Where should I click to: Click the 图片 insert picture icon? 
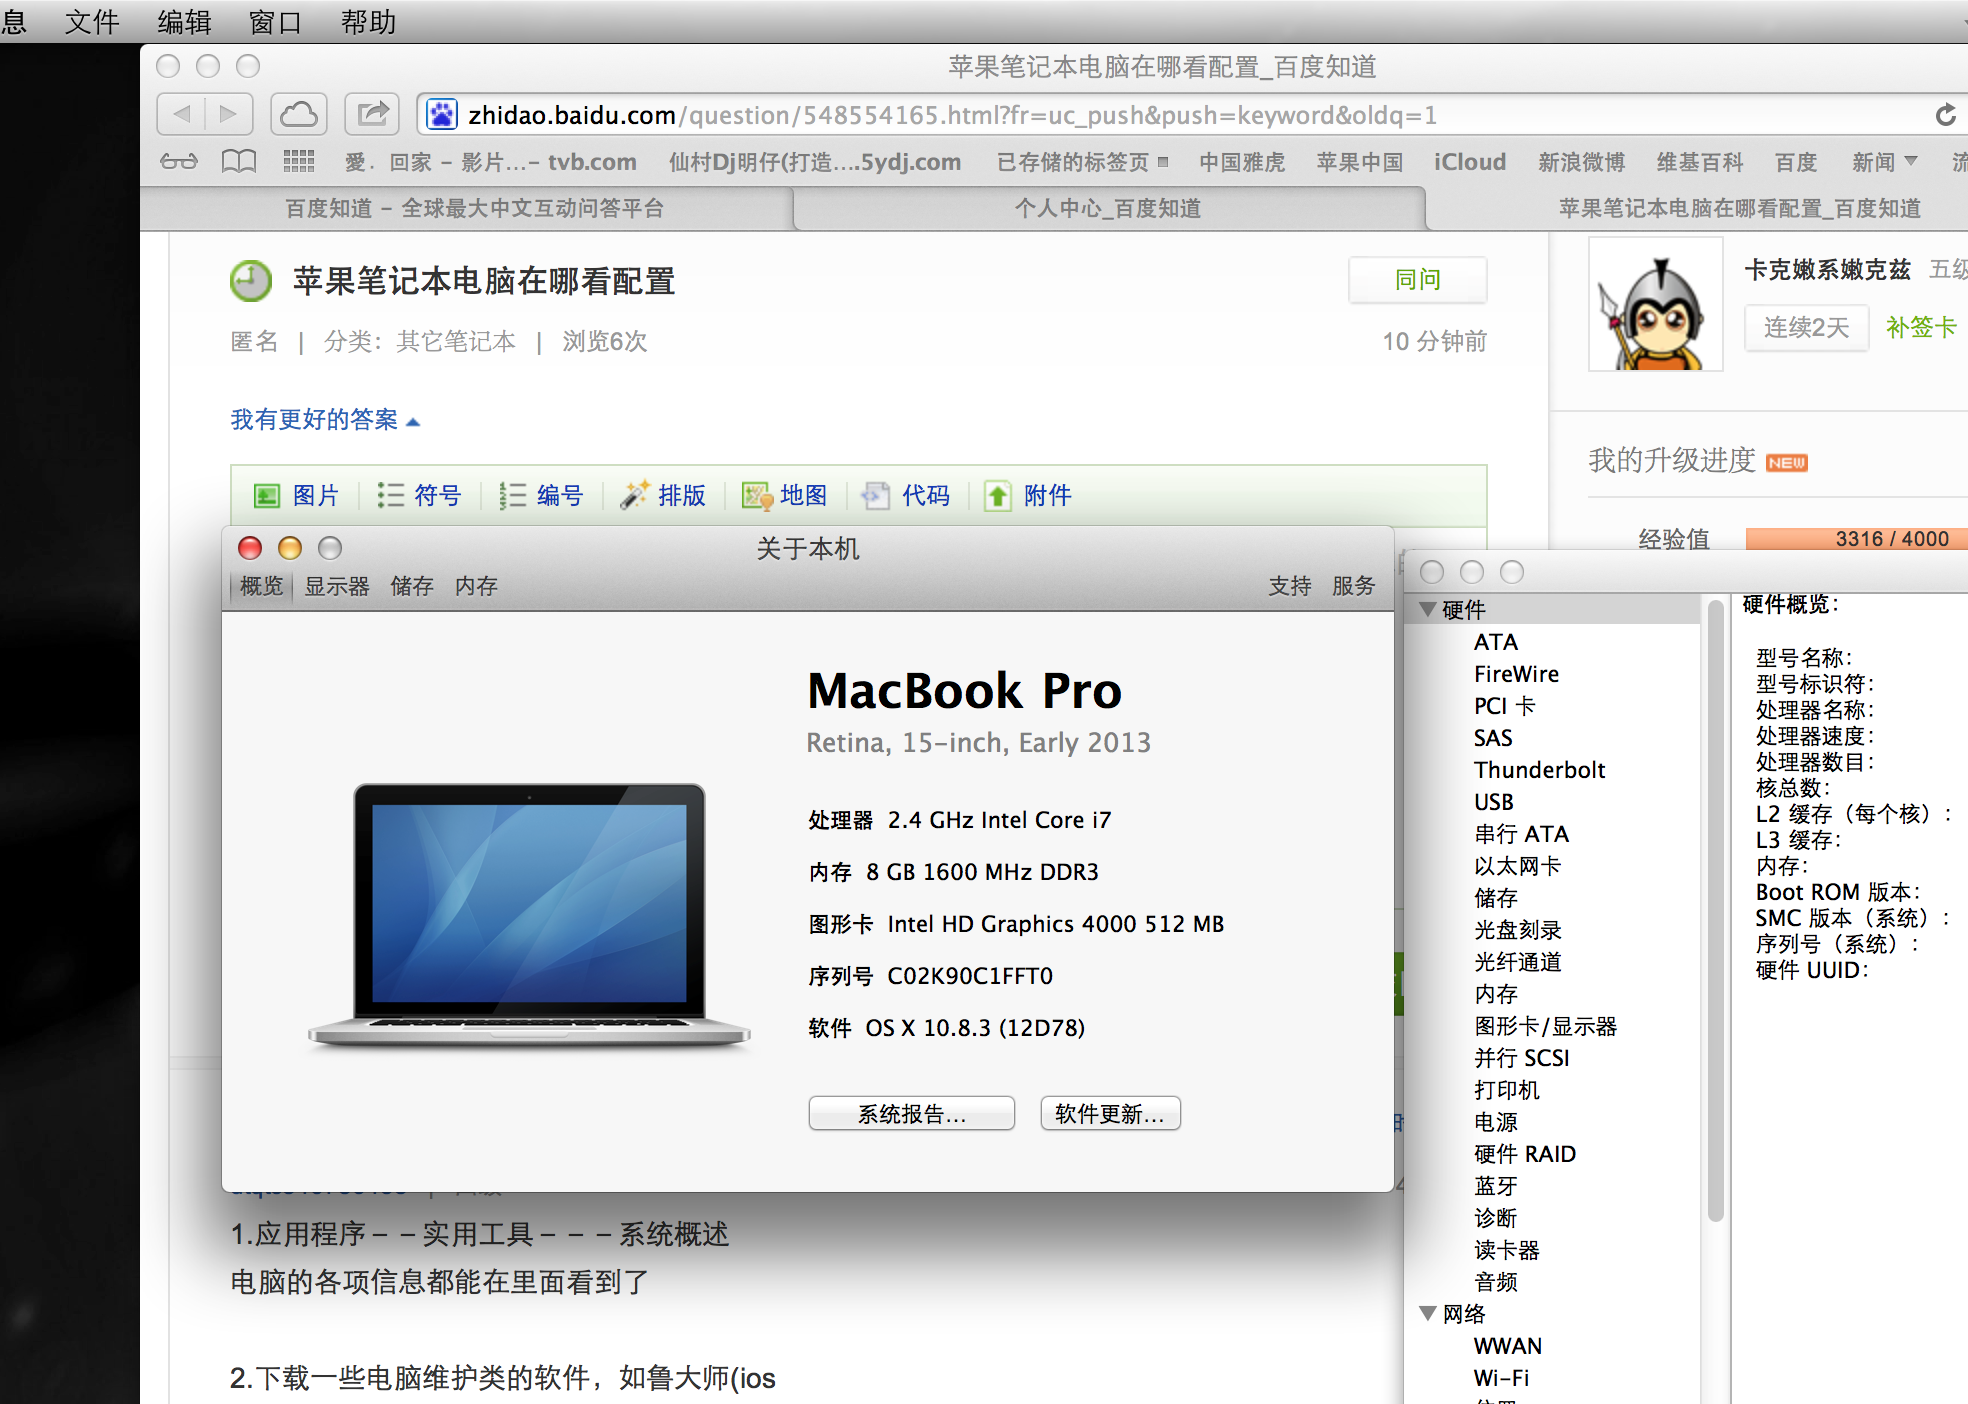(x=267, y=496)
